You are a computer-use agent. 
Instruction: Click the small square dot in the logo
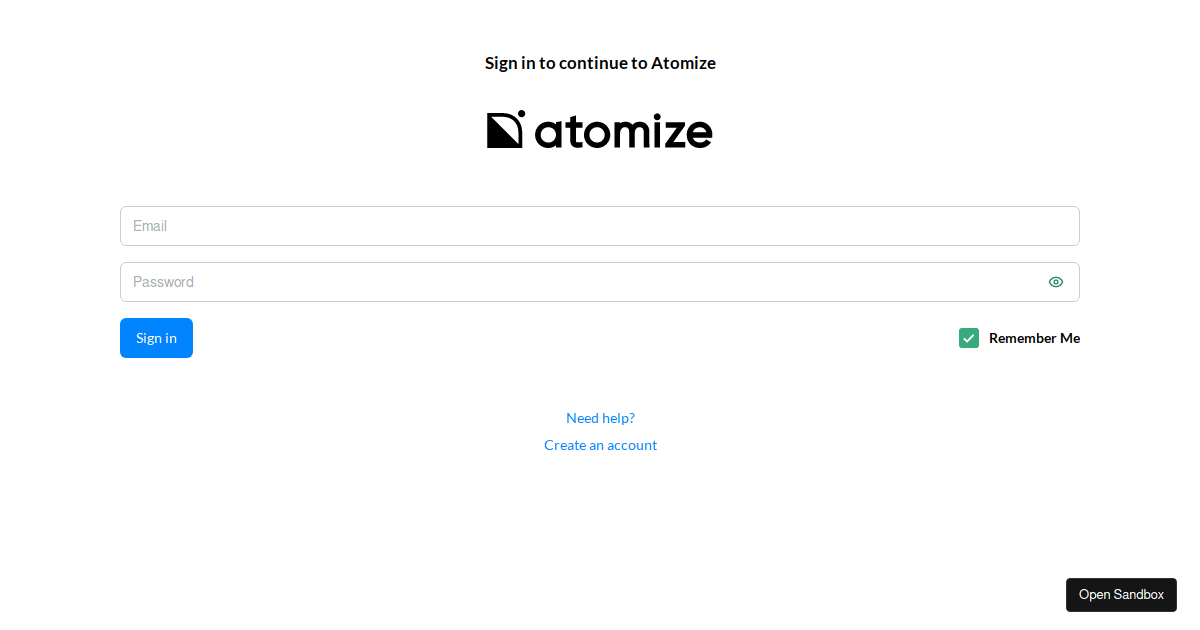[x=519, y=113]
